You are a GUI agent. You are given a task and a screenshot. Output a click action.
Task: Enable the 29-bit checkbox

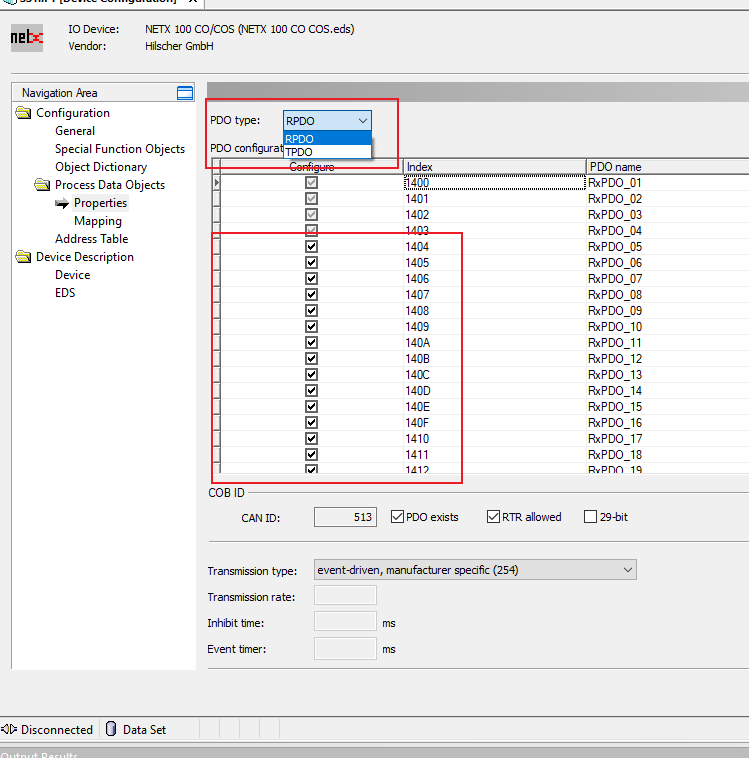(590, 517)
